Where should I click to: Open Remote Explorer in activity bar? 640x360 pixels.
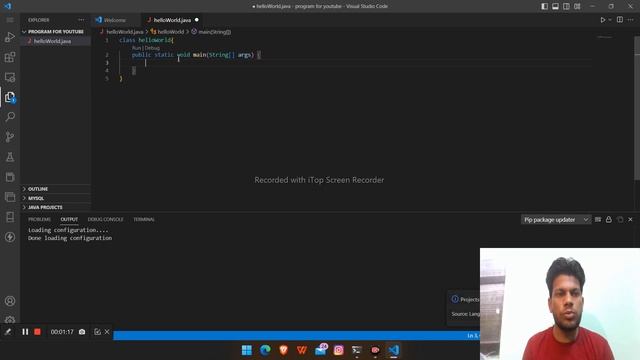coord(10,77)
